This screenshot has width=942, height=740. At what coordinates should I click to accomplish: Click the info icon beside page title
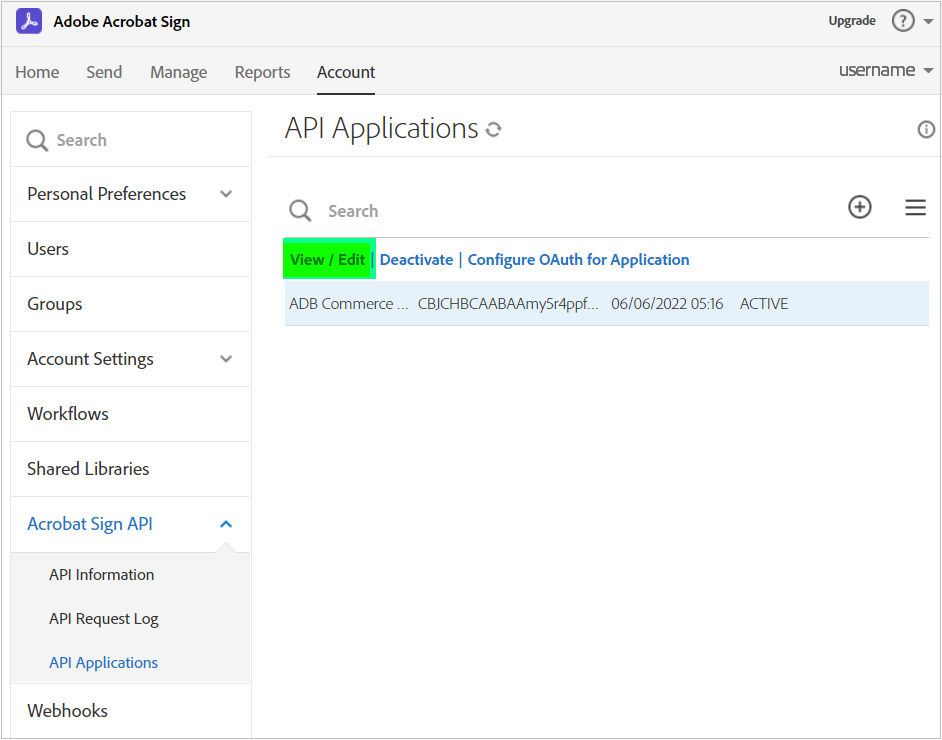926,129
